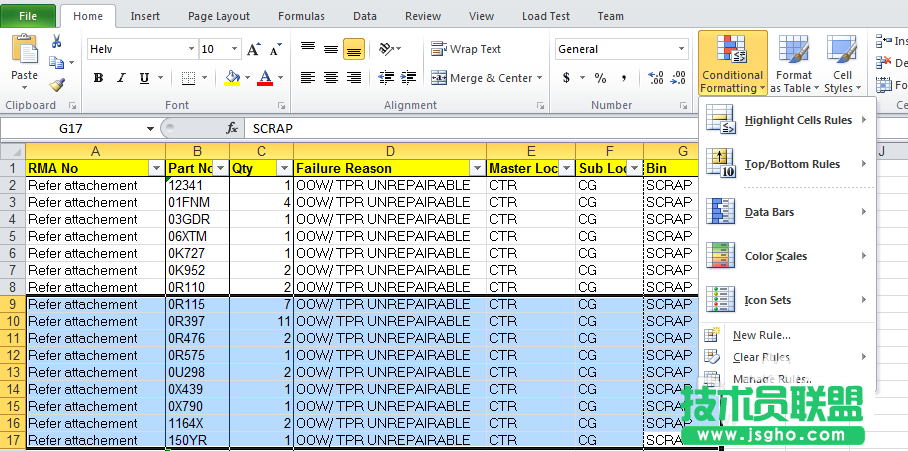Click the Format Painter brush icon
Image resolution: width=908 pixels, height=451 pixels.
57,85
